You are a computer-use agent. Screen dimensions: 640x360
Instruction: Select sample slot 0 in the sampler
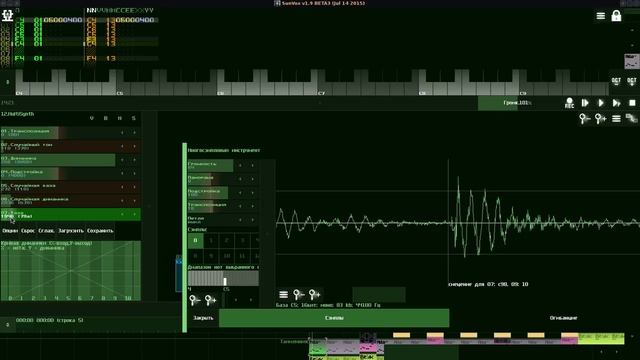(x=196, y=240)
